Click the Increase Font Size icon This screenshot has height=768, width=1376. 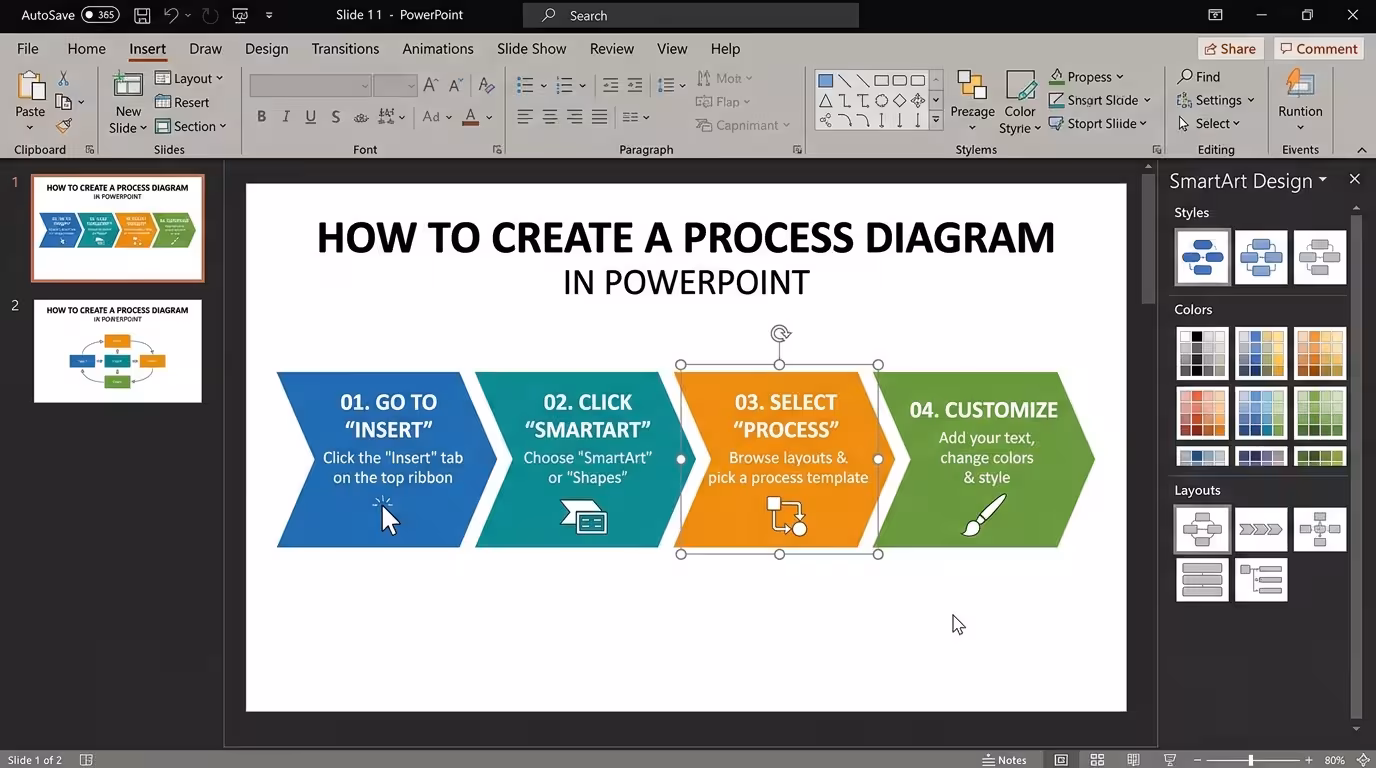pos(431,86)
